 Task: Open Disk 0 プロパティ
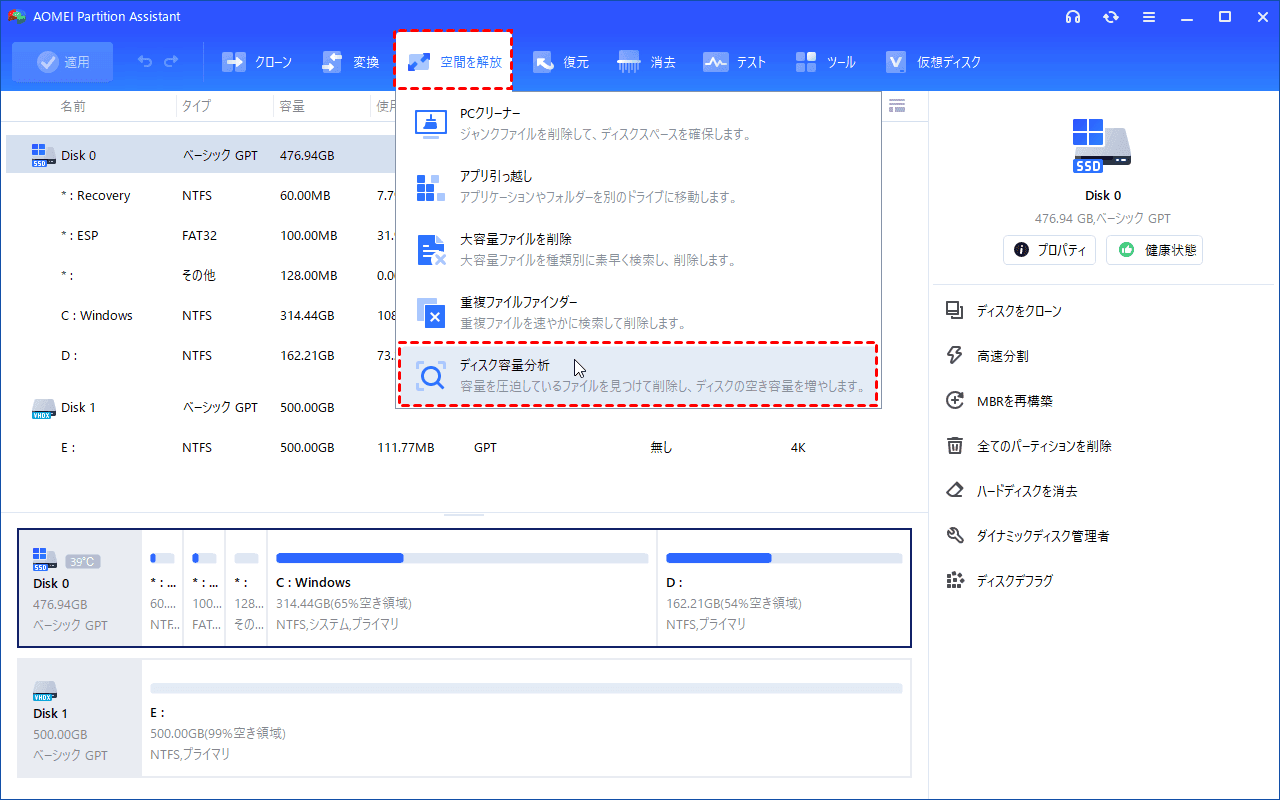click(1049, 250)
